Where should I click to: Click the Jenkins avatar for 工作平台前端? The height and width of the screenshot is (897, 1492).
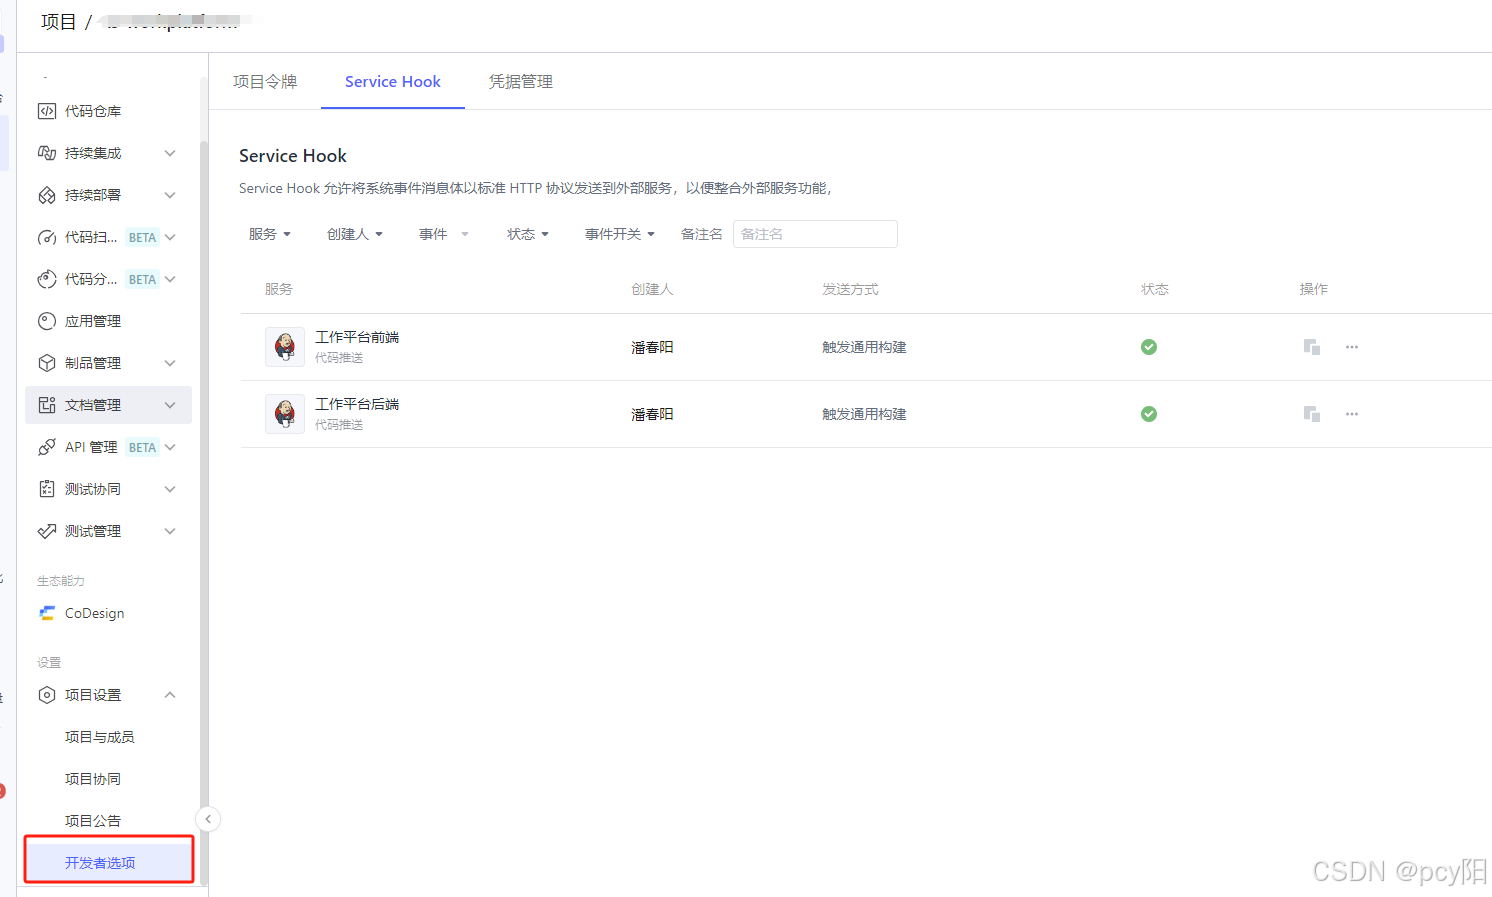click(285, 346)
